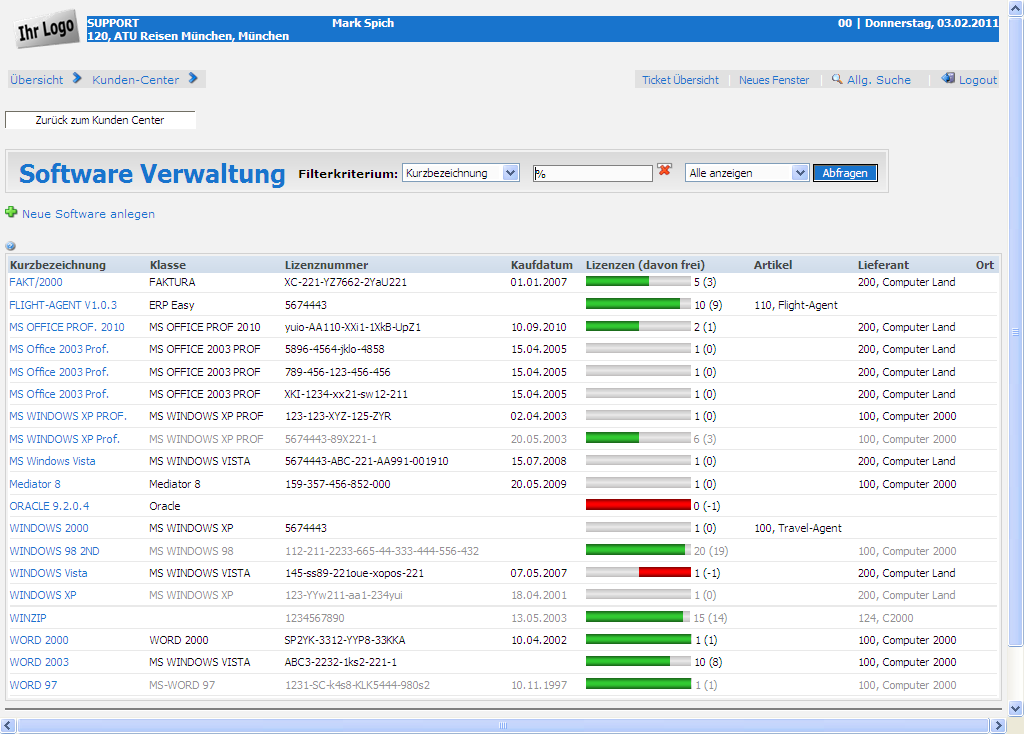The image size is (1024, 734).
Task: Go to Übersicht in the breadcrumb
Action: pos(37,80)
